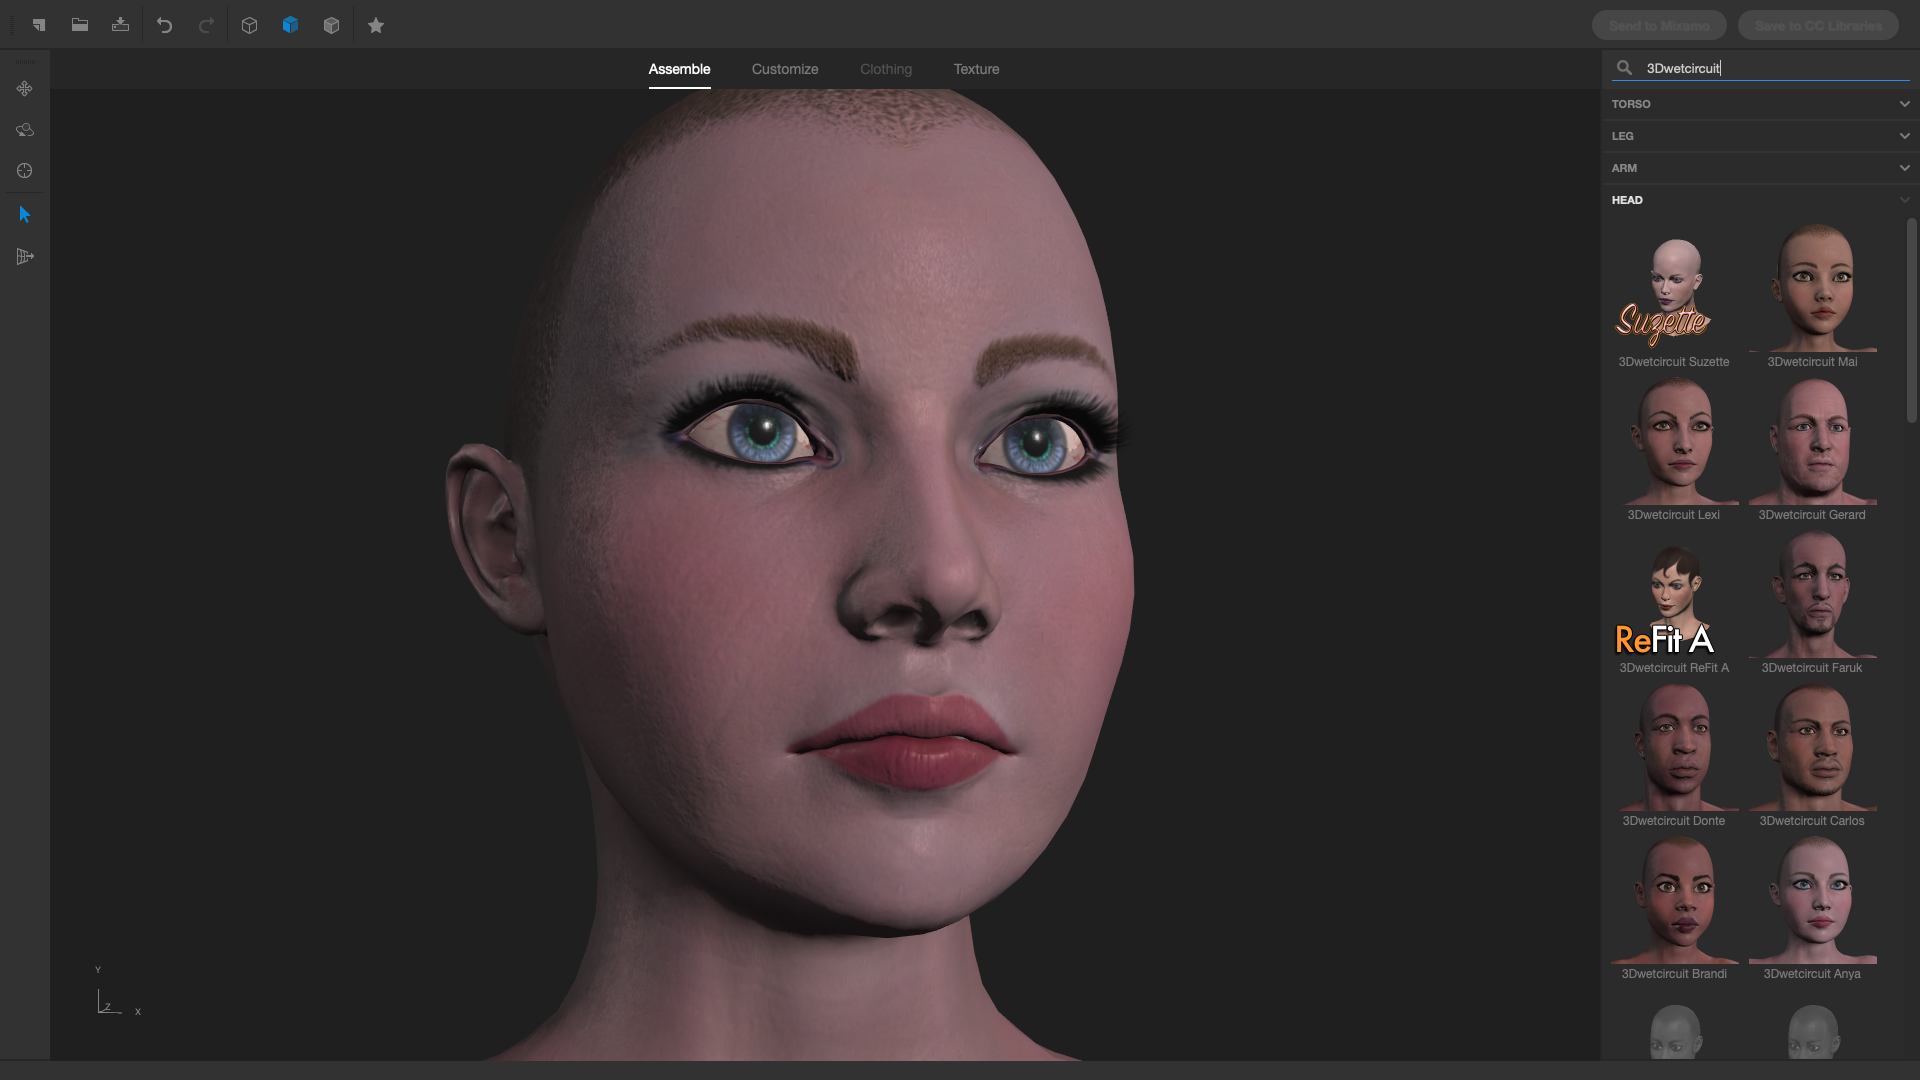
Task: Open the Customize tab
Action: 785,69
